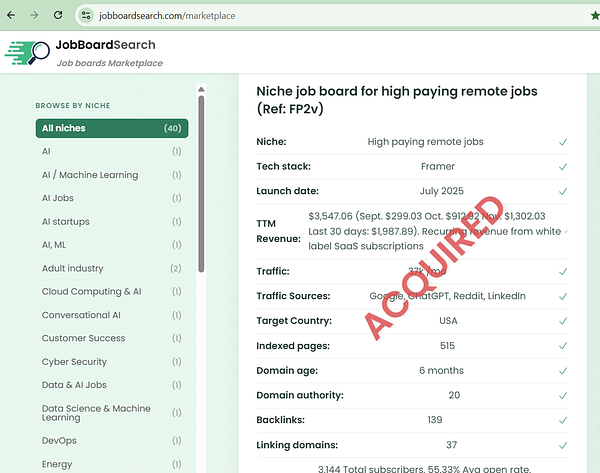
Task: Click checkmark in the Target Country row
Action: tap(563, 321)
